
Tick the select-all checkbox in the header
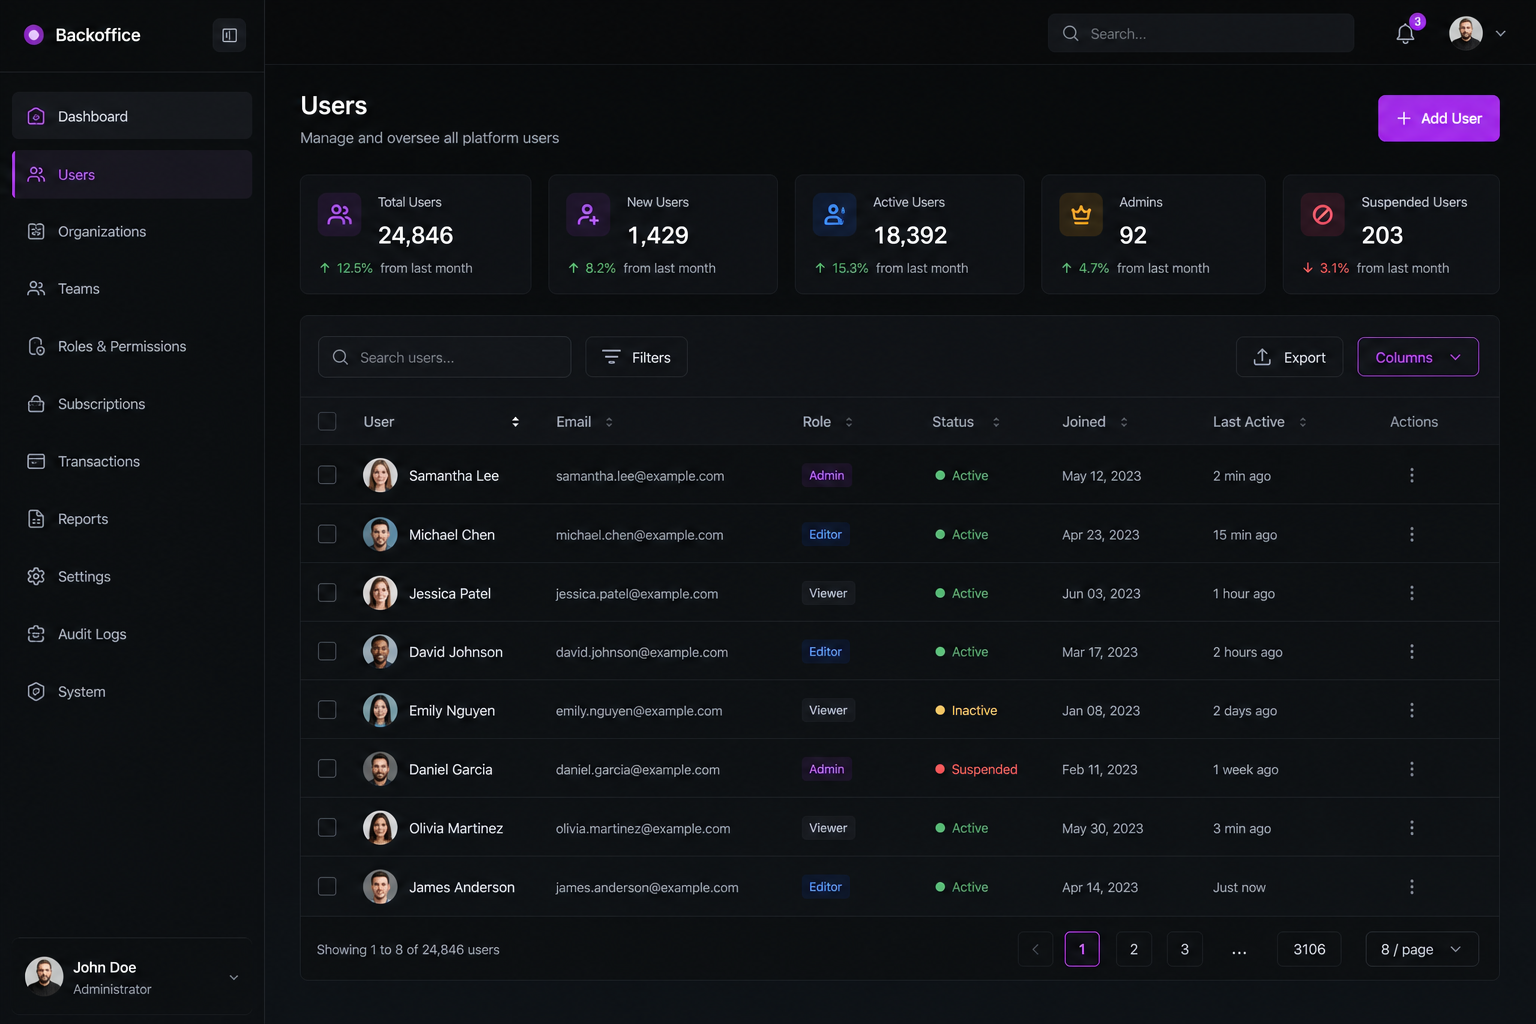[x=327, y=421]
